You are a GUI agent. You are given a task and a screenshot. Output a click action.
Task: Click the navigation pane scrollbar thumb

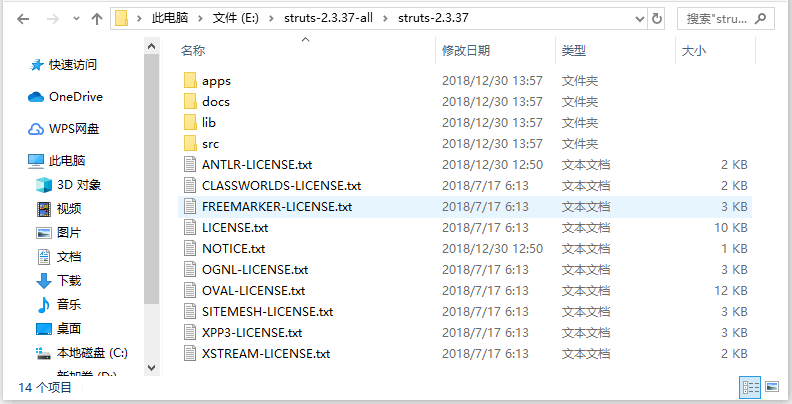[x=151, y=179]
